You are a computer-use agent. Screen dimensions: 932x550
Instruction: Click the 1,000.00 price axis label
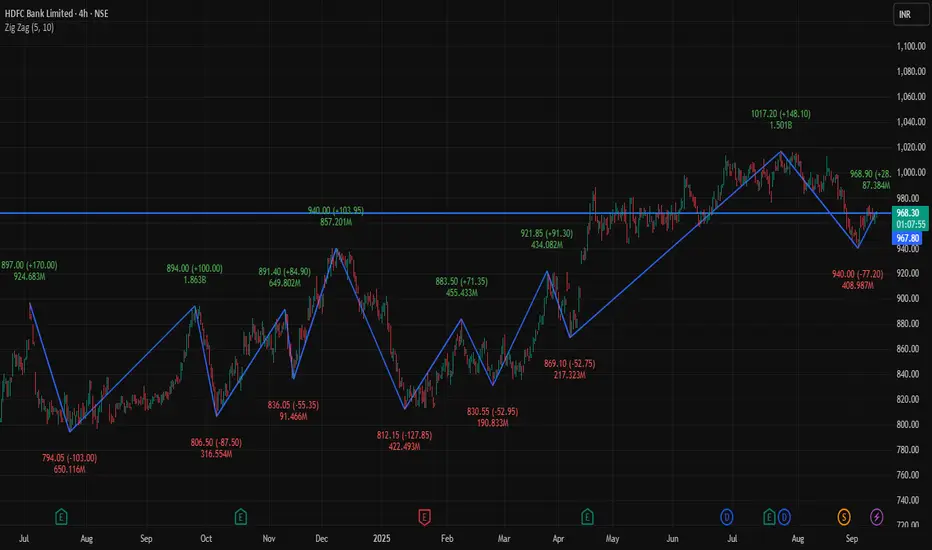coord(911,172)
